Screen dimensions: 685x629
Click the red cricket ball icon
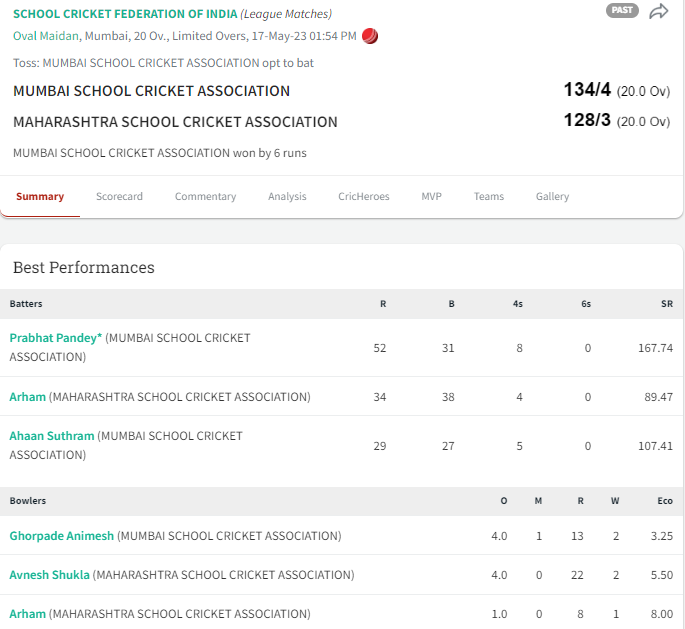(x=370, y=36)
